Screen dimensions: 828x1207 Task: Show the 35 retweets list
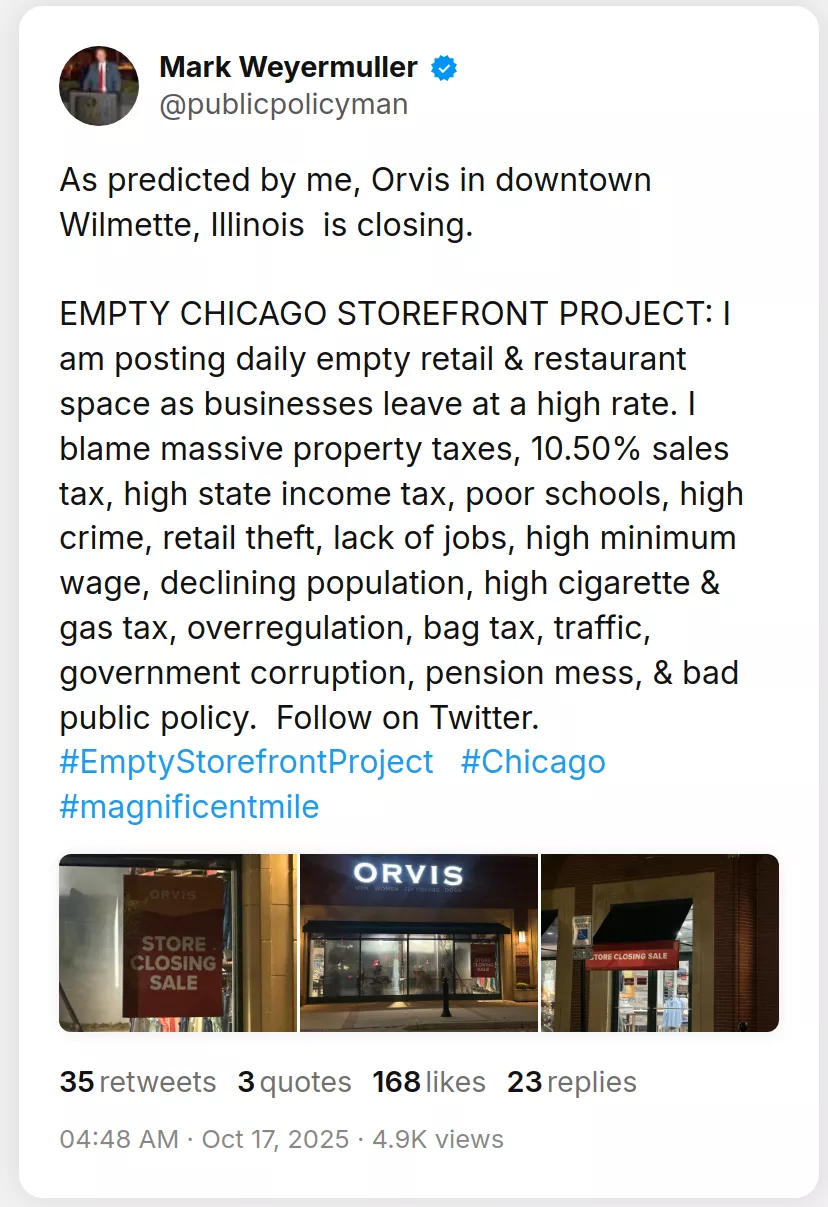pos(137,1082)
